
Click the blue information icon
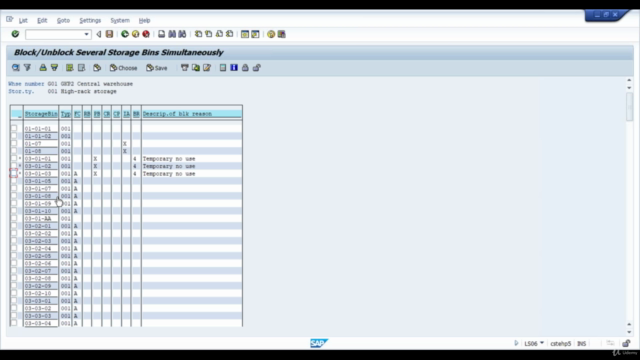[x=234, y=68]
